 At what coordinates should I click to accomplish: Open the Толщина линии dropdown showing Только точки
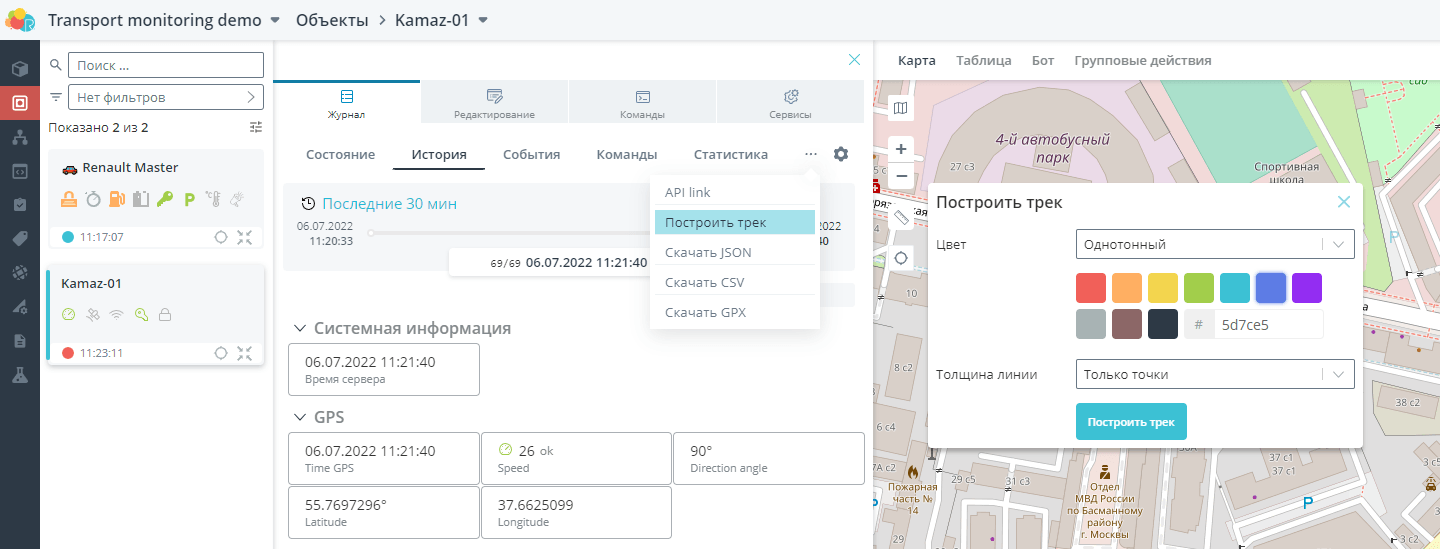[x=1215, y=374]
